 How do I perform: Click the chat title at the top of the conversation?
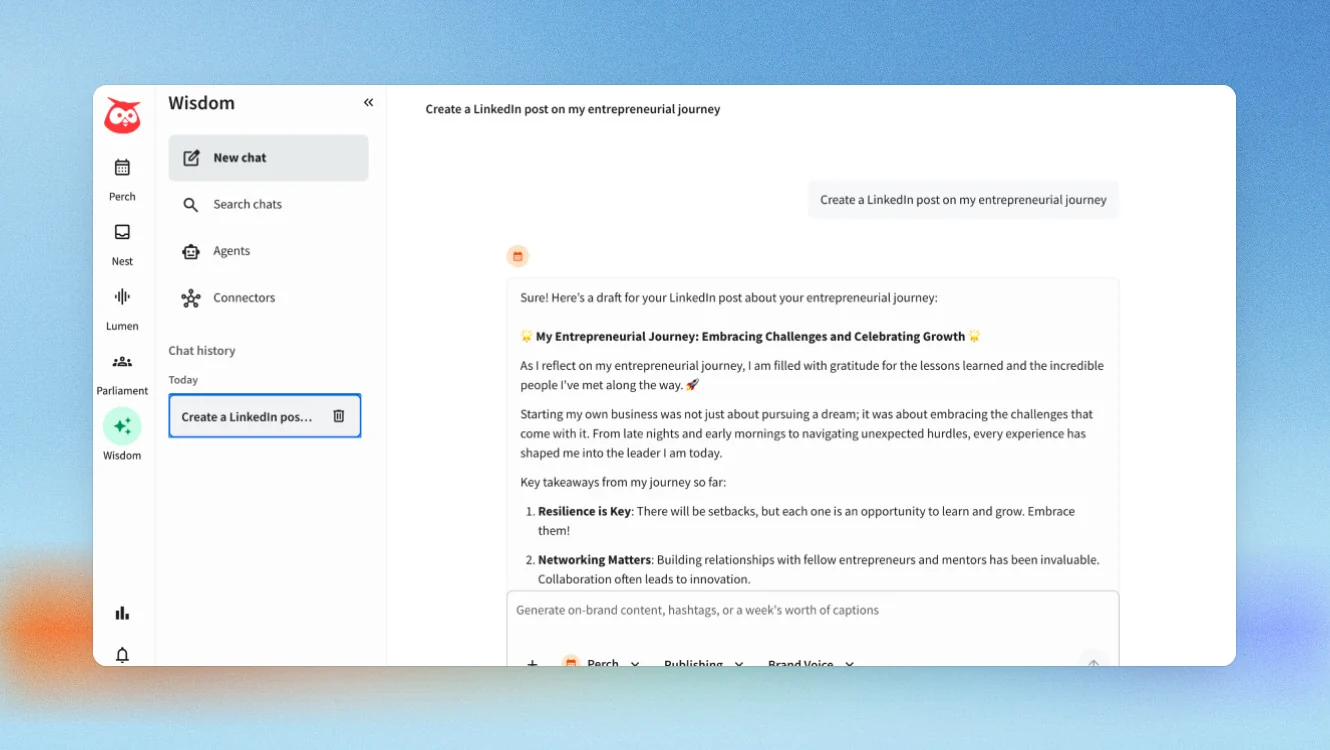[573, 109]
